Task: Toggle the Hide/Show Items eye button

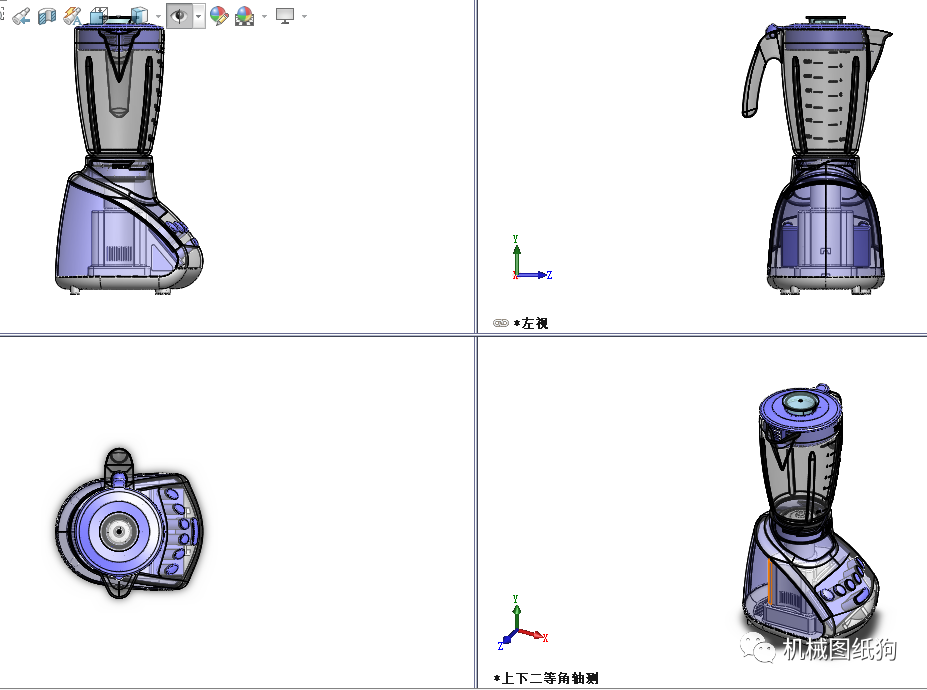Action: [179, 16]
